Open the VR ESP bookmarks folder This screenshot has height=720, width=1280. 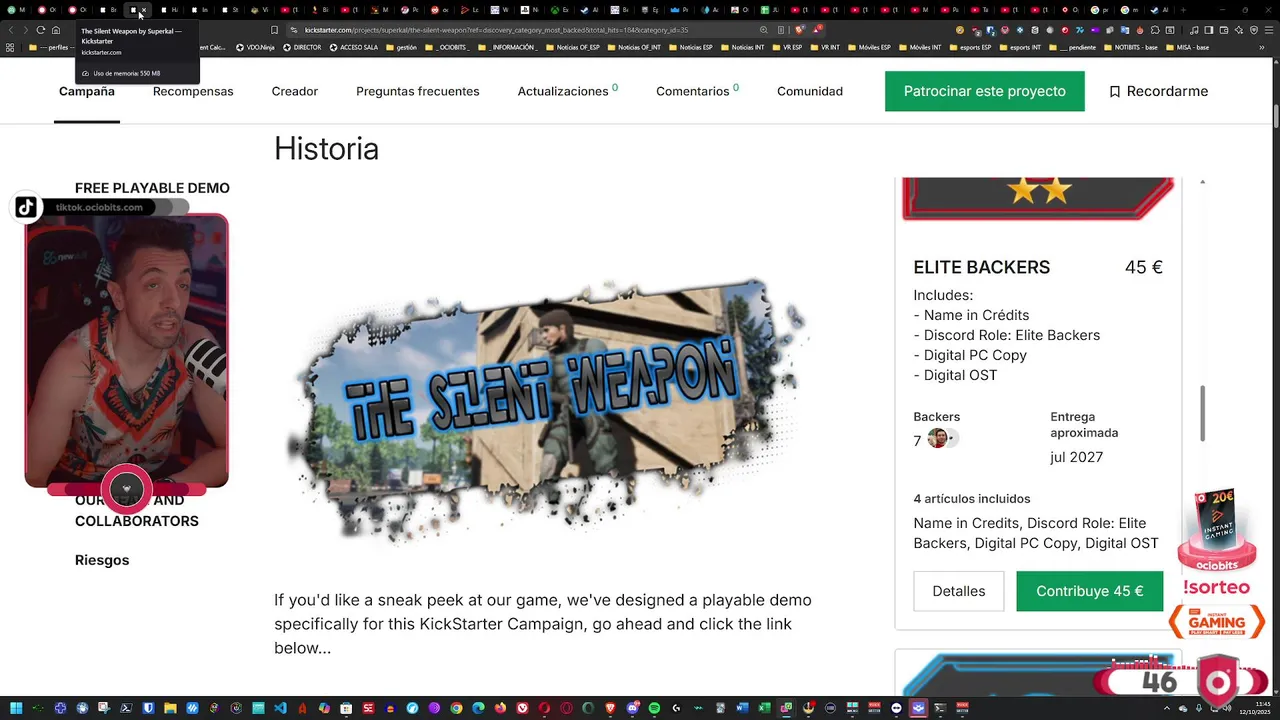tap(787, 47)
